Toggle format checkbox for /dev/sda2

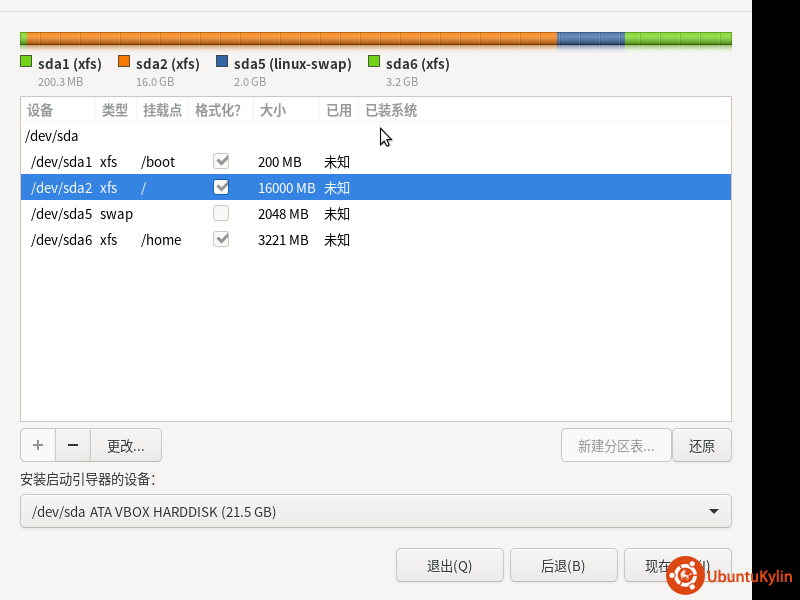click(221, 187)
